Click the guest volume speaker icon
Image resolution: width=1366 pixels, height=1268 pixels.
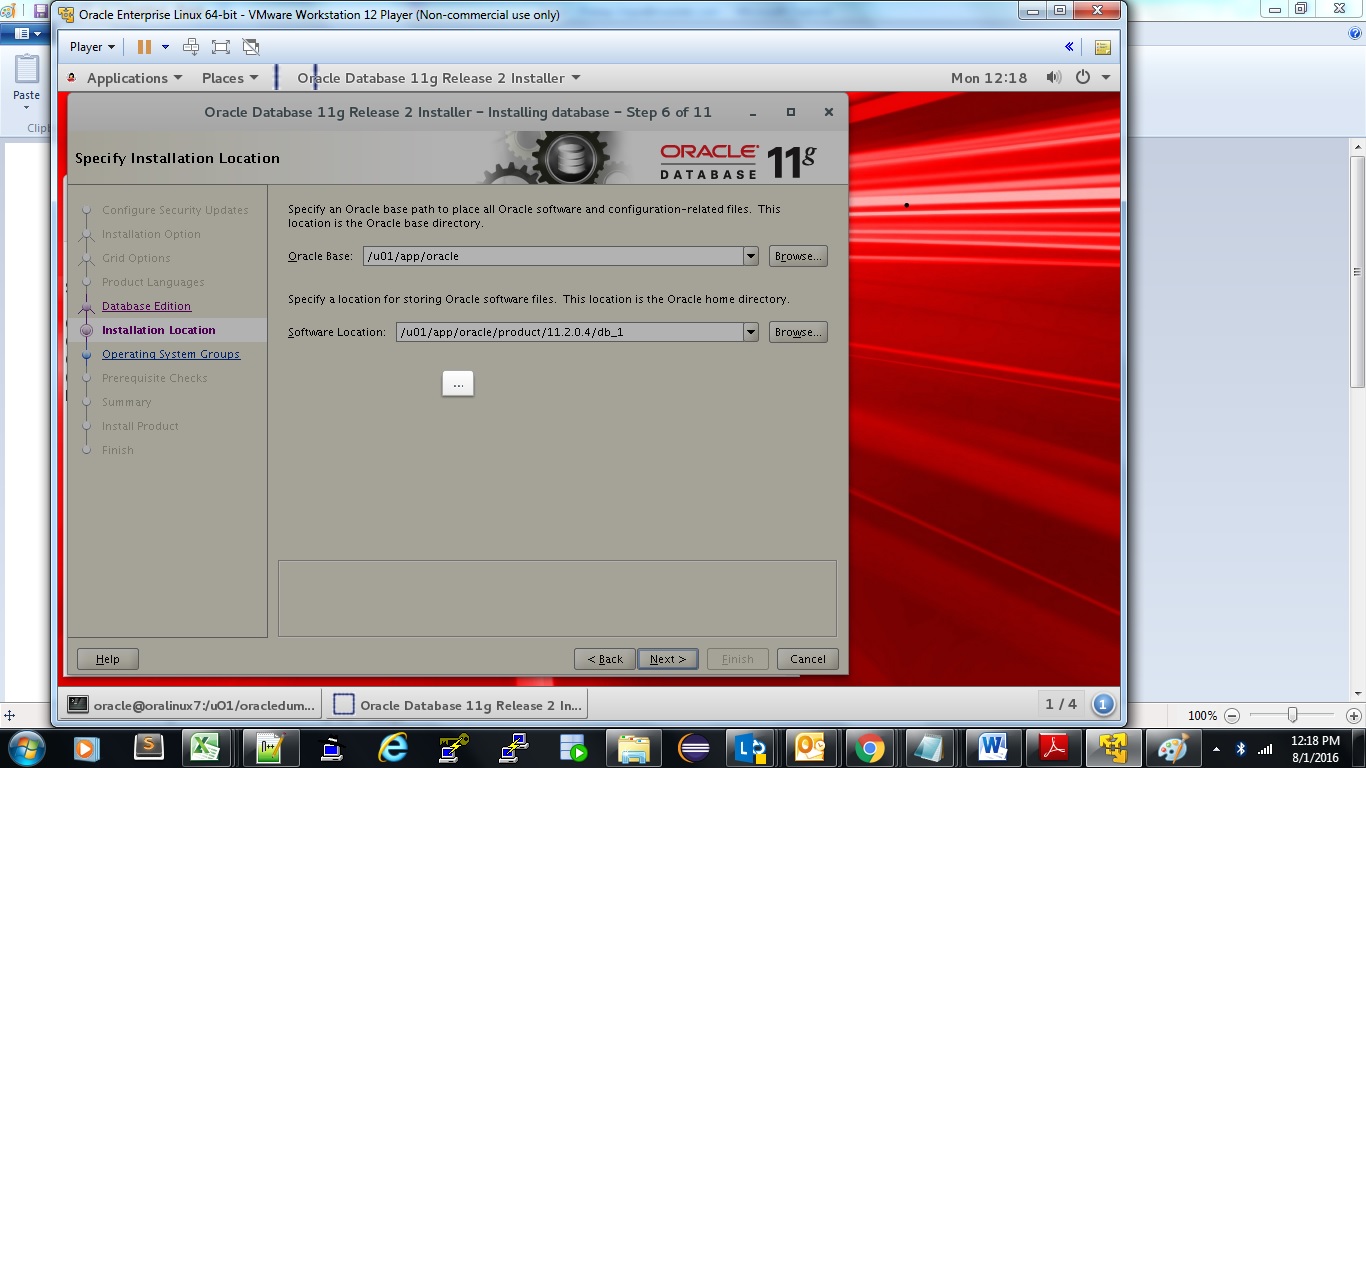[1053, 78]
